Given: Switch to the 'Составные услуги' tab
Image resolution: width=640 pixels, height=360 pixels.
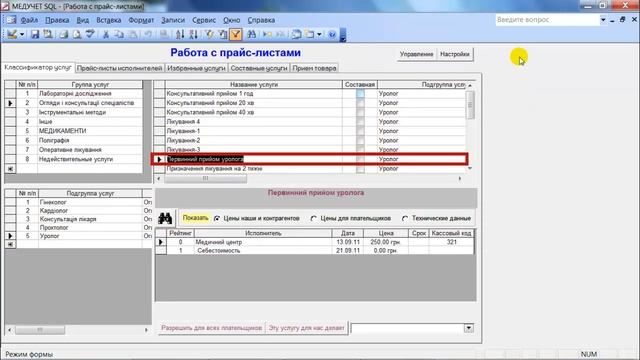Looking at the screenshot, I should pyautogui.click(x=259, y=68).
